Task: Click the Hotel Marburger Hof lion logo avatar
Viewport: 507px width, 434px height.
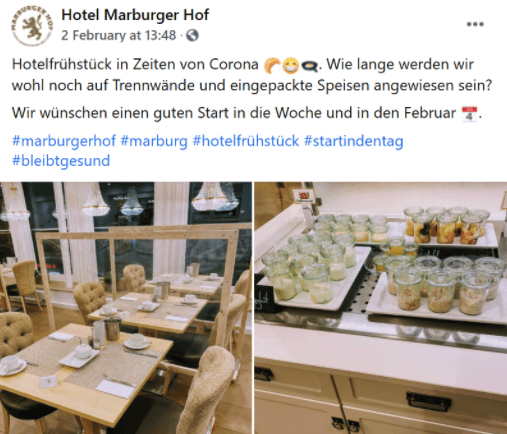Action: 32,26
